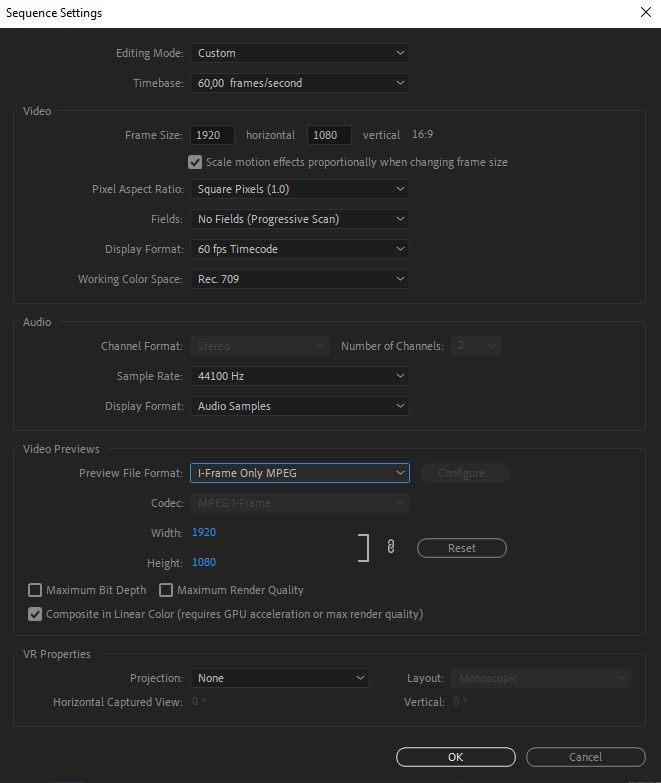
Task: Click the preview Width value 1920
Action: (x=204, y=532)
